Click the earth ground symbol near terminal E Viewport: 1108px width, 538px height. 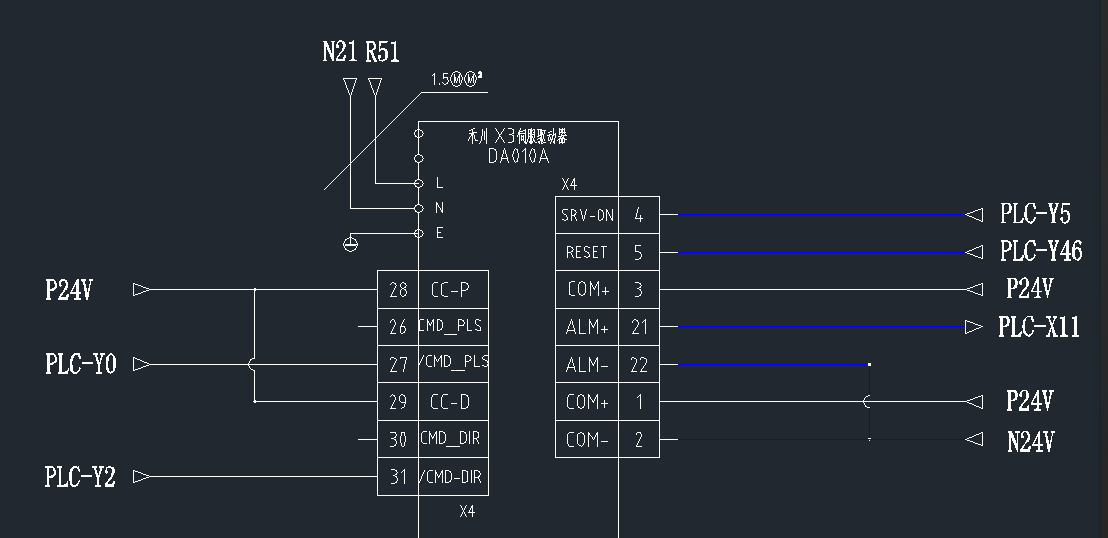click(349, 243)
